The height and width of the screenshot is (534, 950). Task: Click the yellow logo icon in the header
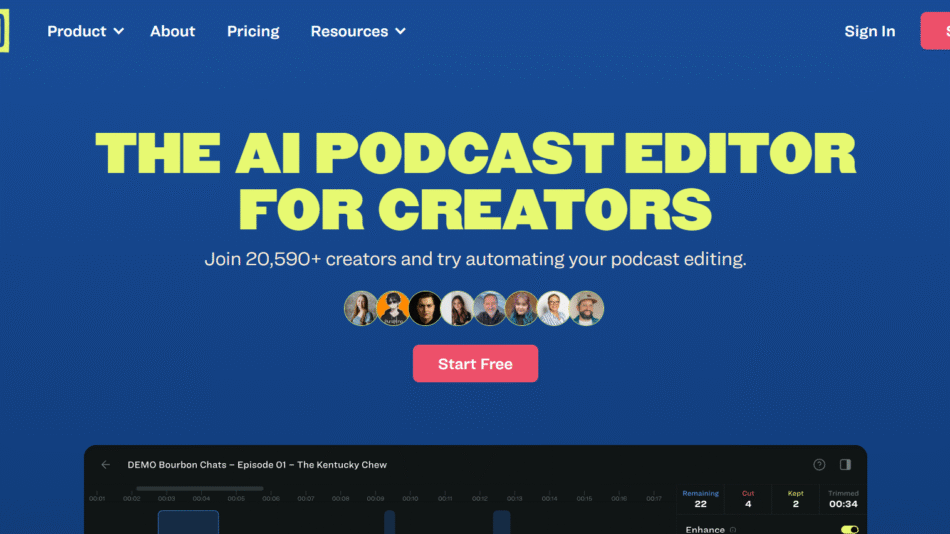(4, 31)
